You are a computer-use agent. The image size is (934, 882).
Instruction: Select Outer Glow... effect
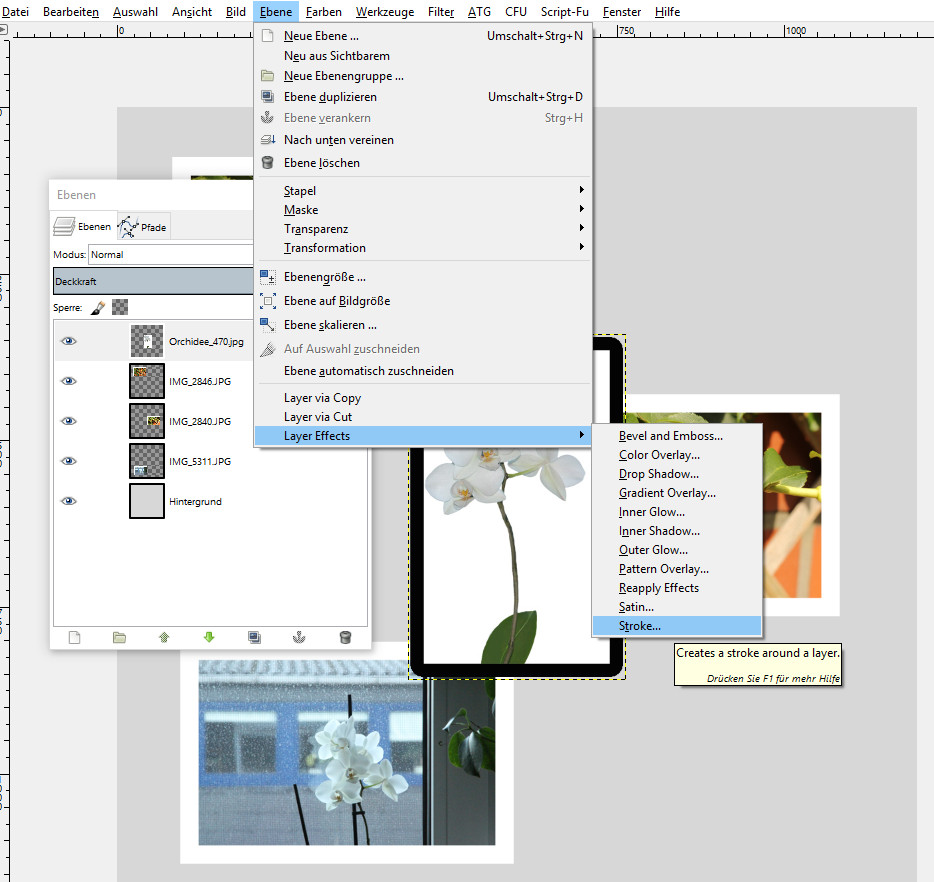(677, 550)
